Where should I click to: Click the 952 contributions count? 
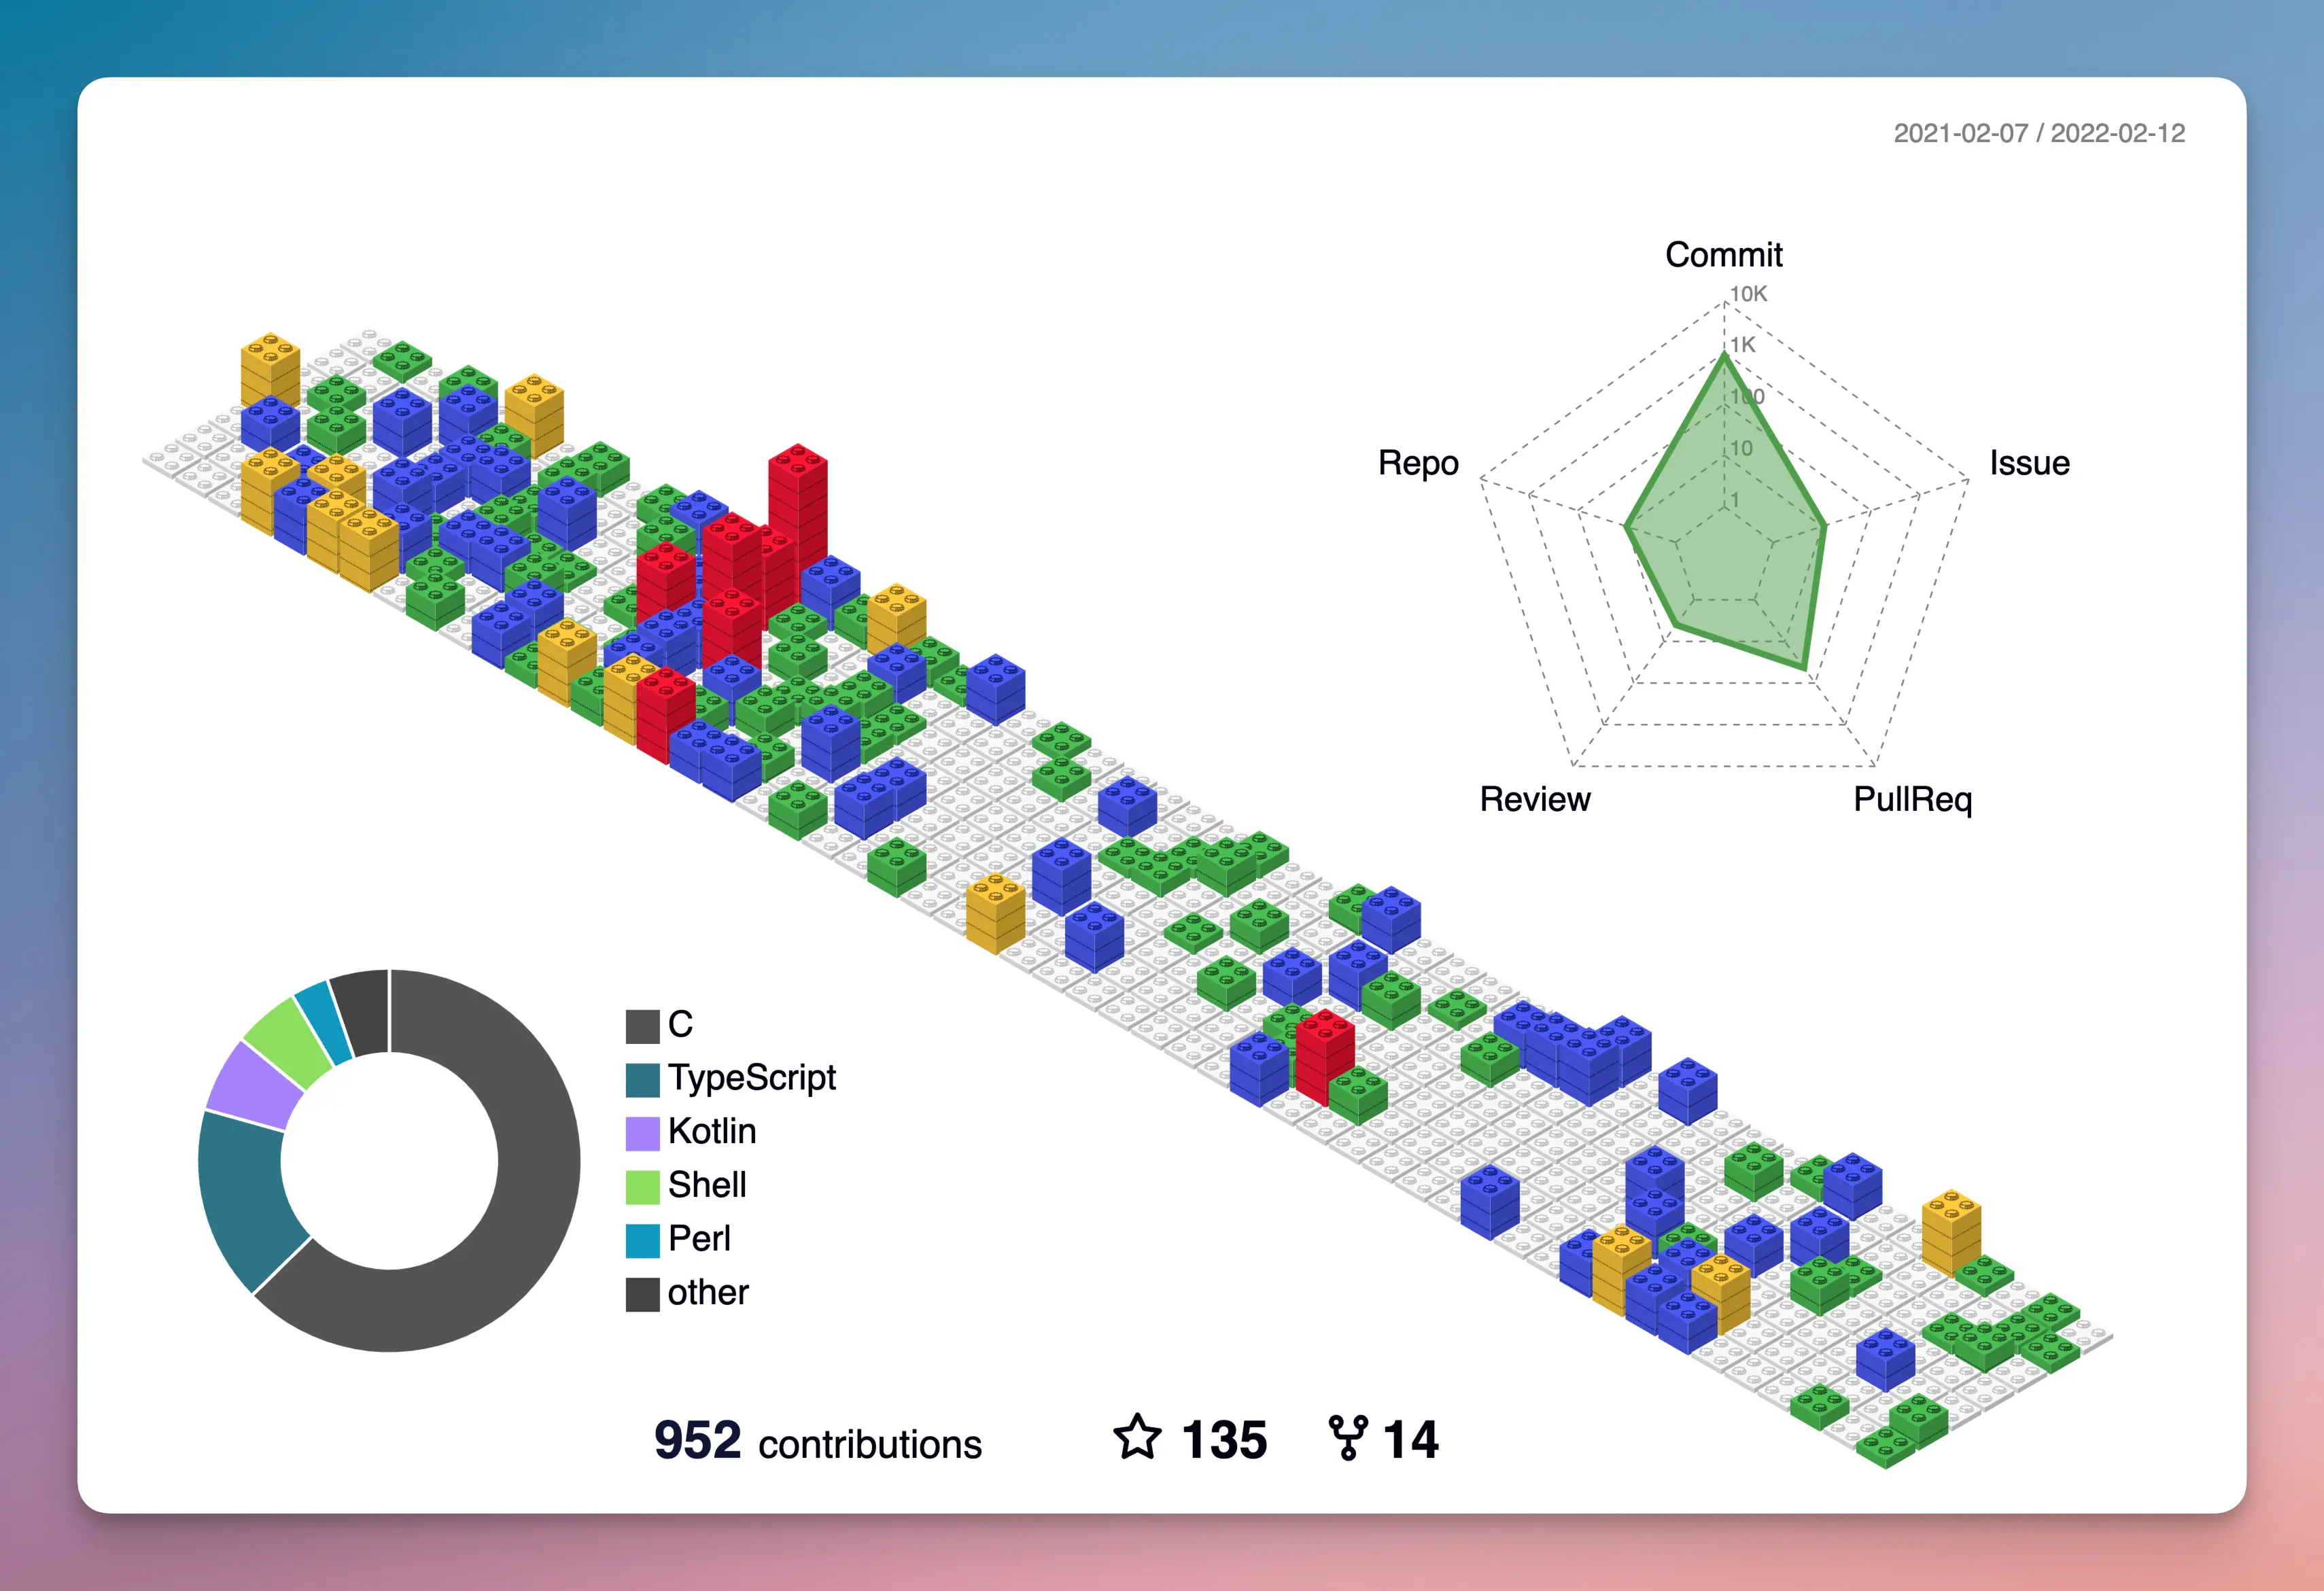point(697,1441)
